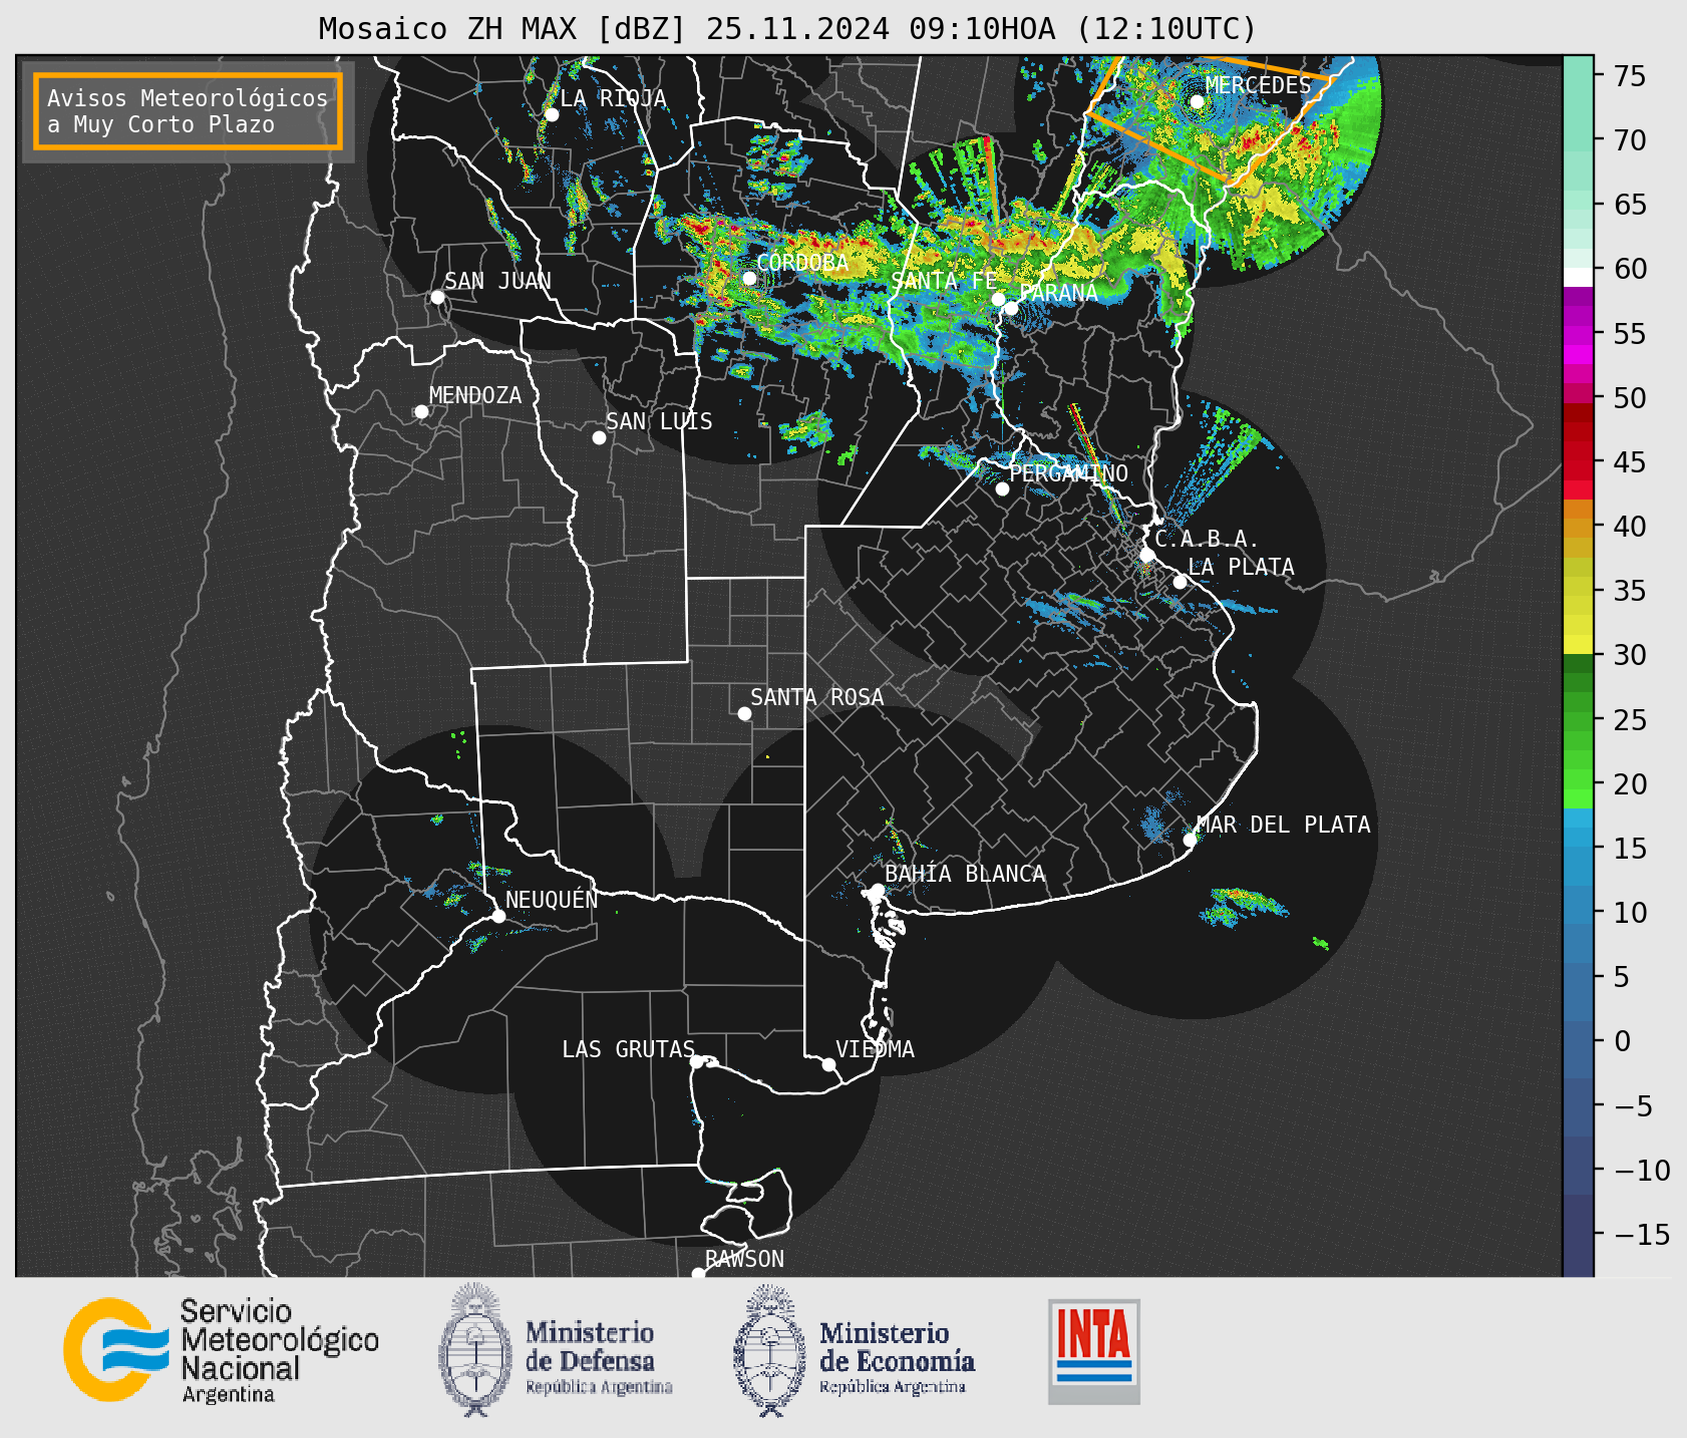Click the white 60 dBZ color band
The height and width of the screenshot is (1438, 1687).
pos(1578,277)
